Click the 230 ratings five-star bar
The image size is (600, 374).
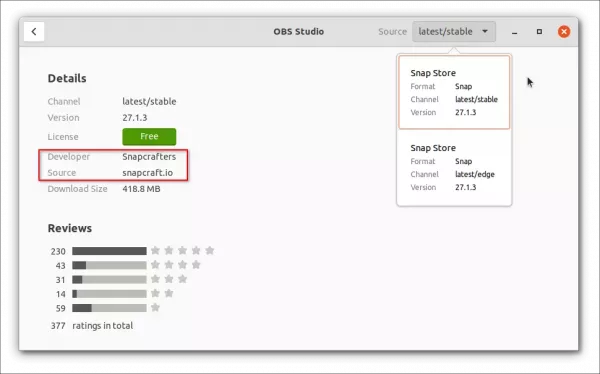pos(109,251)
